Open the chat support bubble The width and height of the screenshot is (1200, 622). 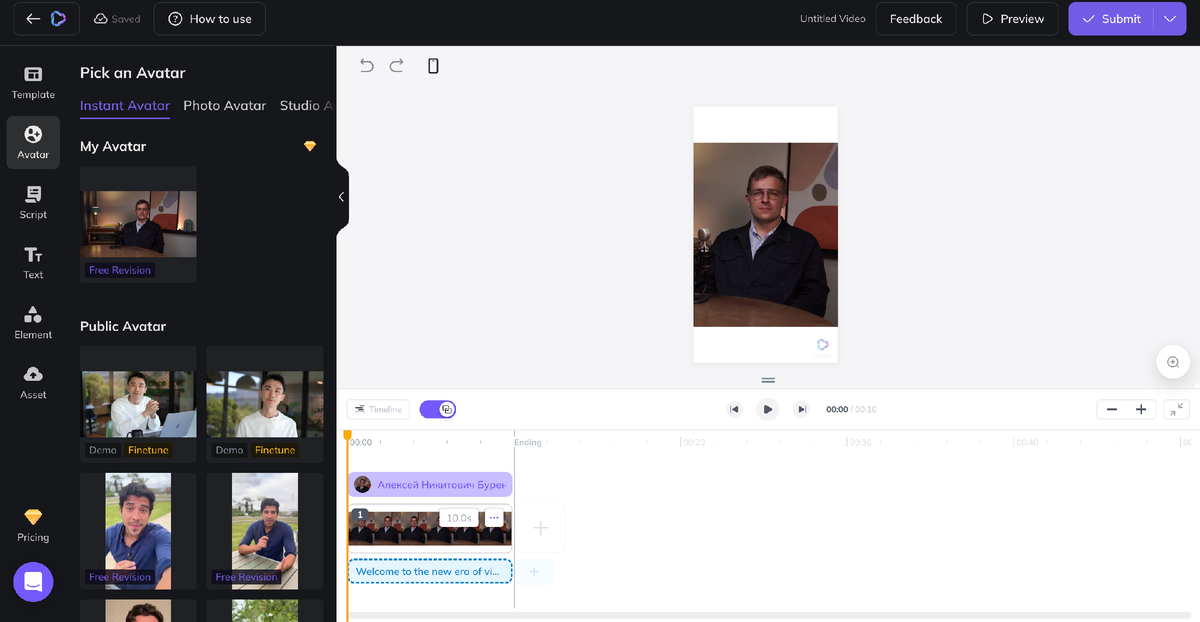point(33,581)
